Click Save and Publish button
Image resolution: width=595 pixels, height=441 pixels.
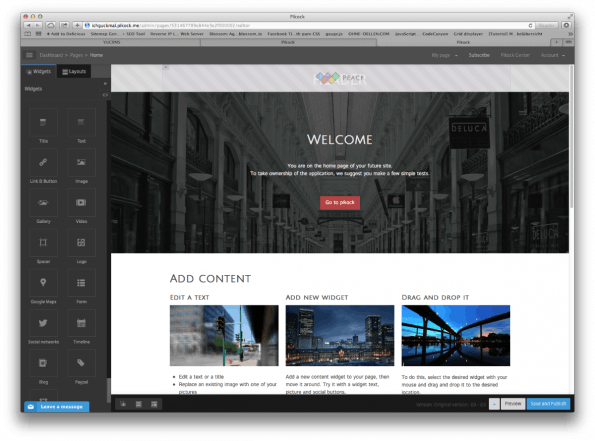click(548, 404)
